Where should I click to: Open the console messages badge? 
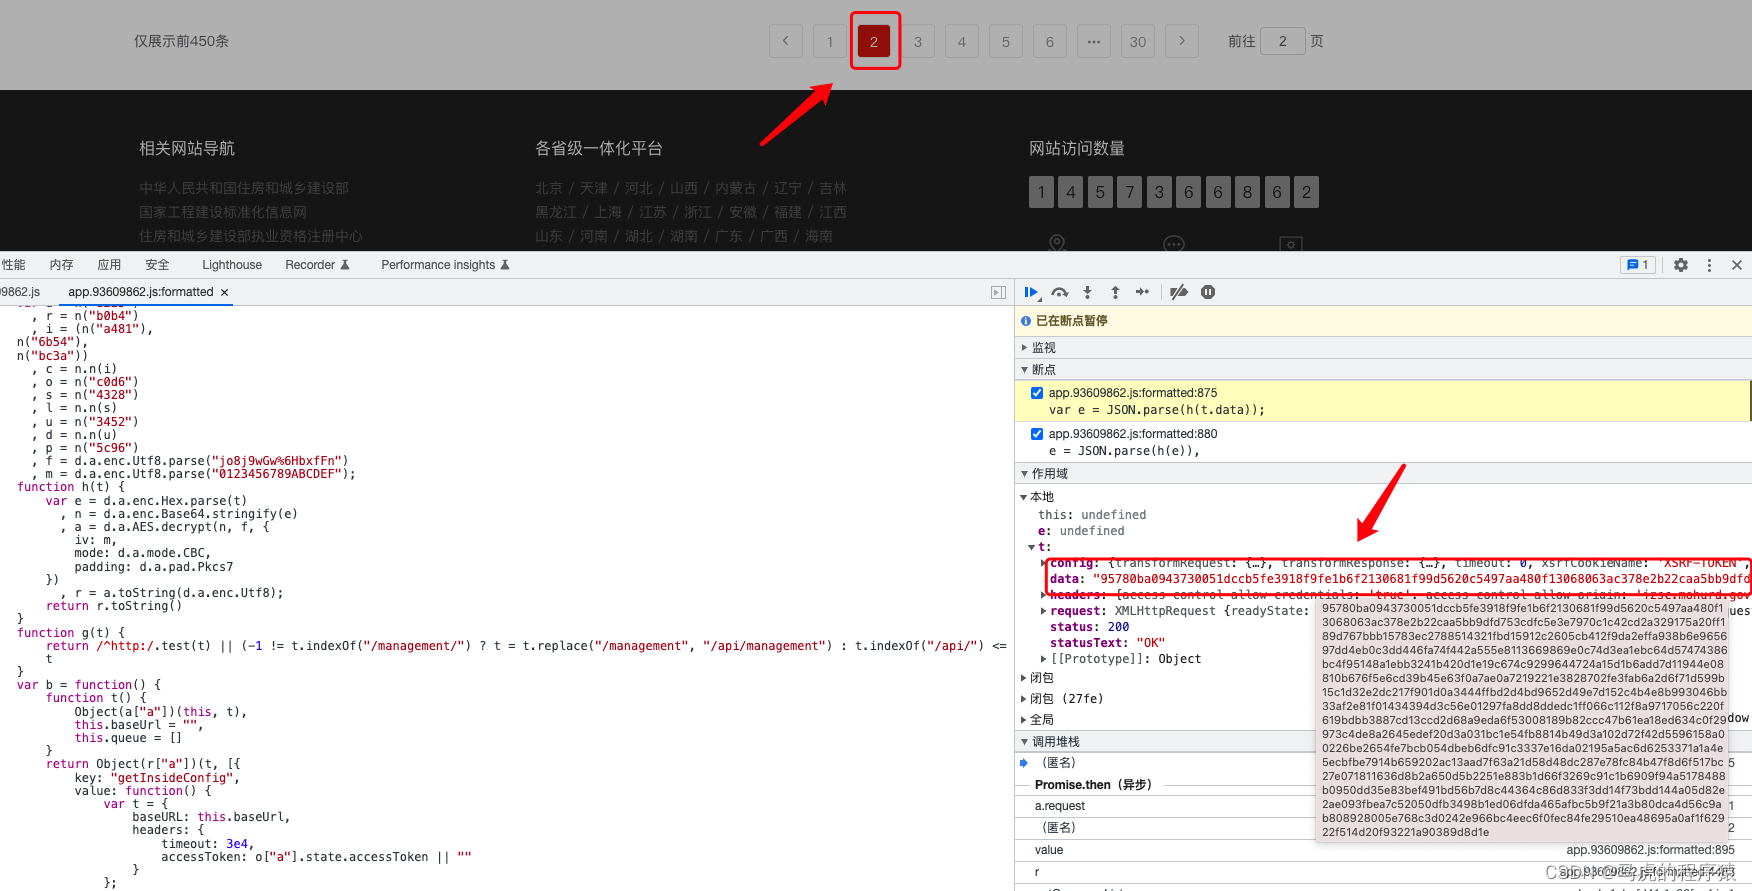[x=1638, y=265]
